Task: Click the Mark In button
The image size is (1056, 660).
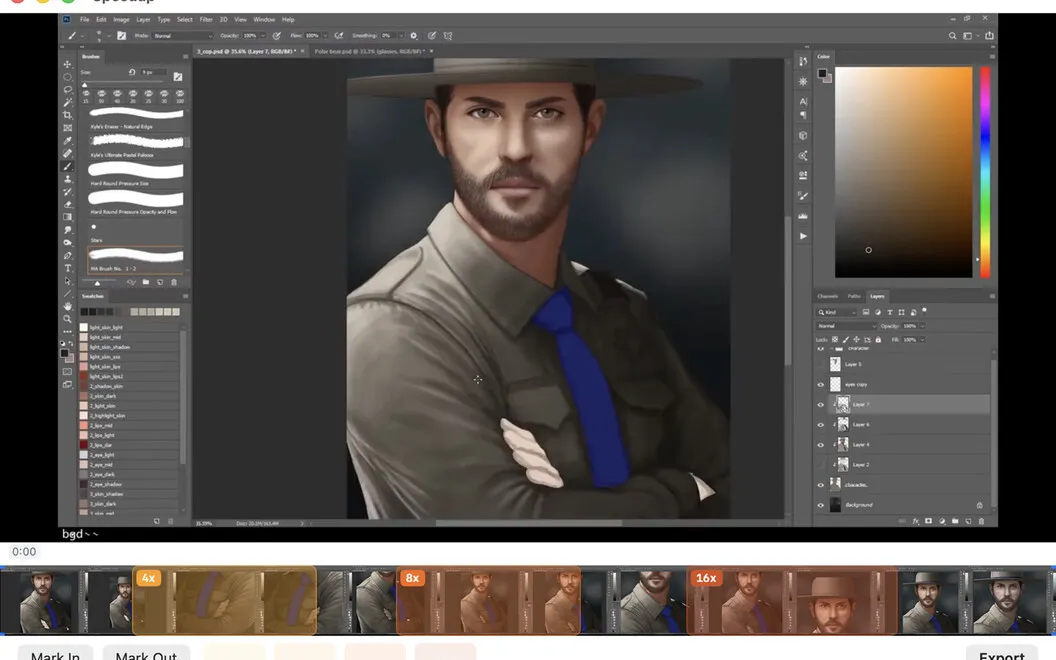Action: click(56, 655)
